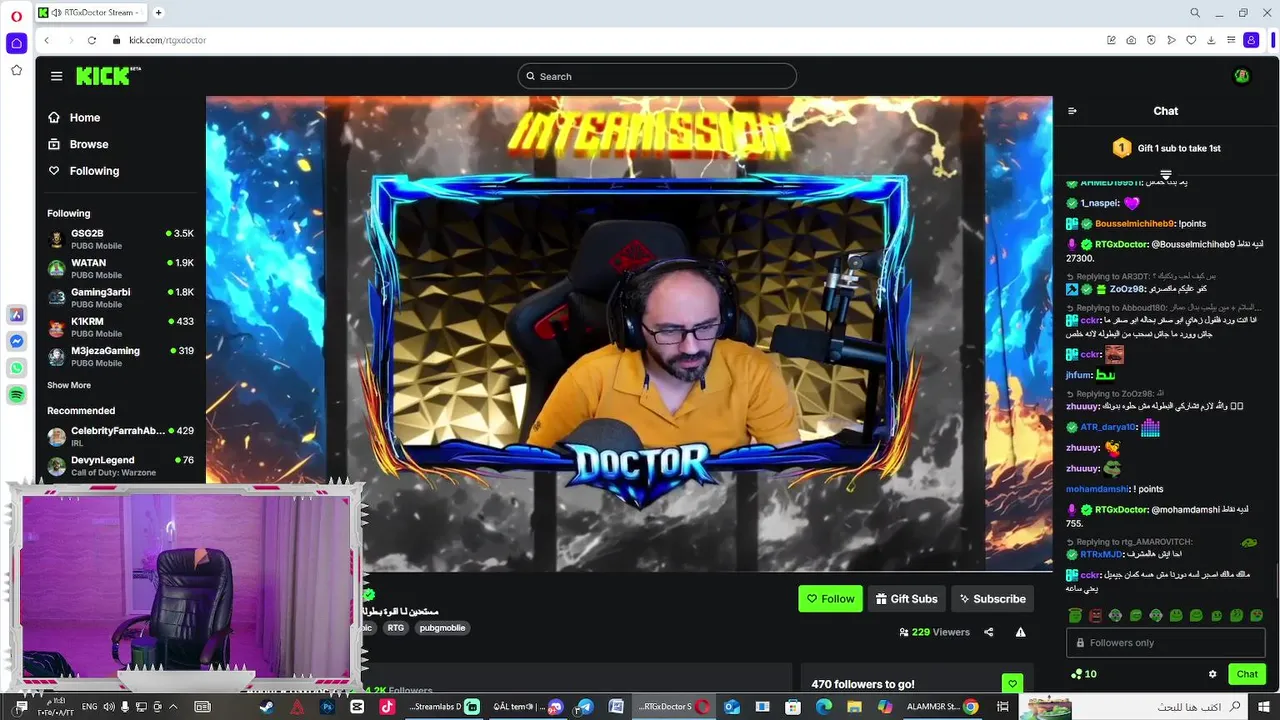Click the green heart follow goal icon
The width and height of the screenshot is (1280, 720).
pyautogui.click(x=1012, y=684)
